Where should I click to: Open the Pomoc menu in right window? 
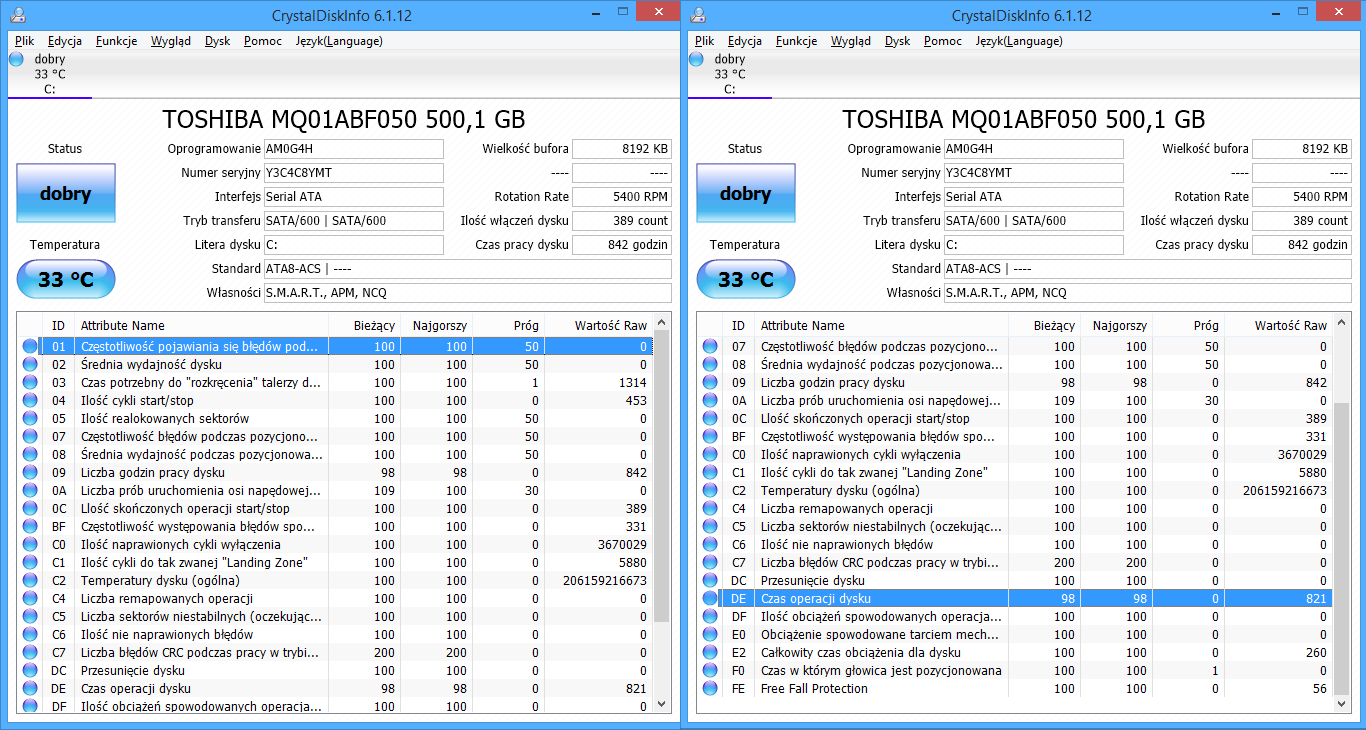(x=943, y=41)
